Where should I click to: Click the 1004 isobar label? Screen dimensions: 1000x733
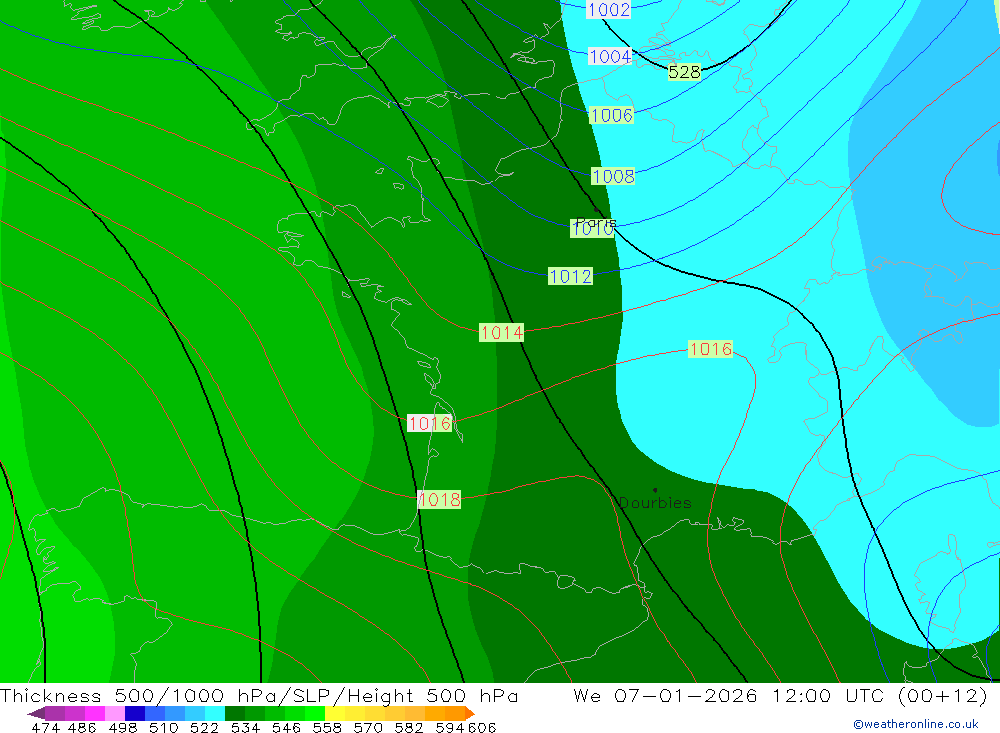coord(610,57)
